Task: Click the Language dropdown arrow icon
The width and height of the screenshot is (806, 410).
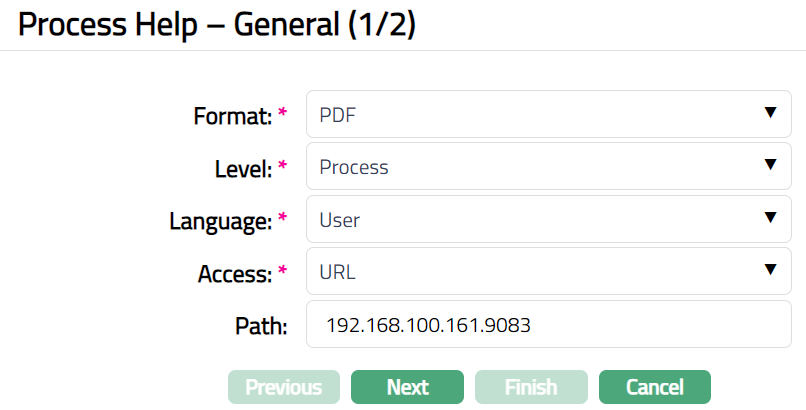Action: tap(770, 219)
